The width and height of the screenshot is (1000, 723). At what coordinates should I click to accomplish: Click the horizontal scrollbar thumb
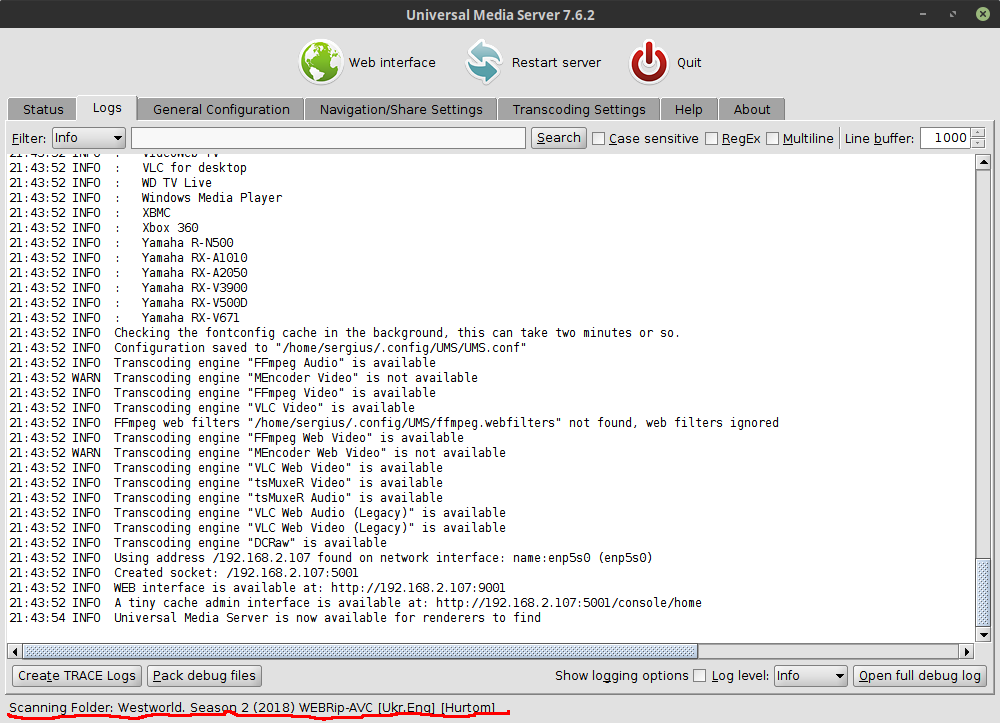click(x=360, y=651)
